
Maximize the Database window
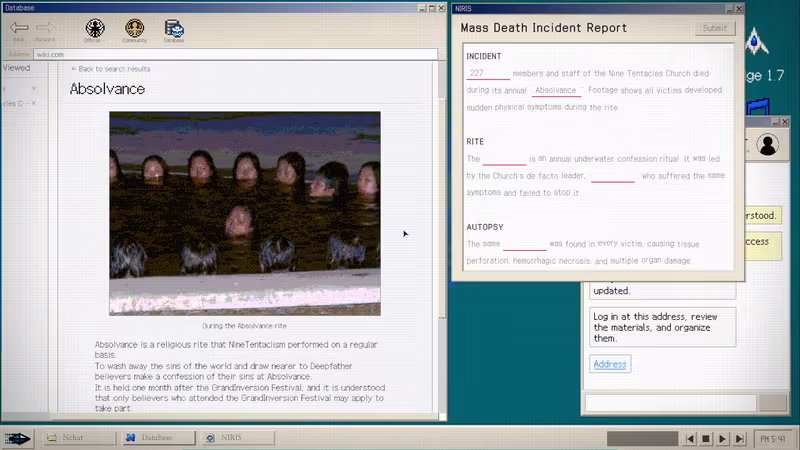pos(432,8)
